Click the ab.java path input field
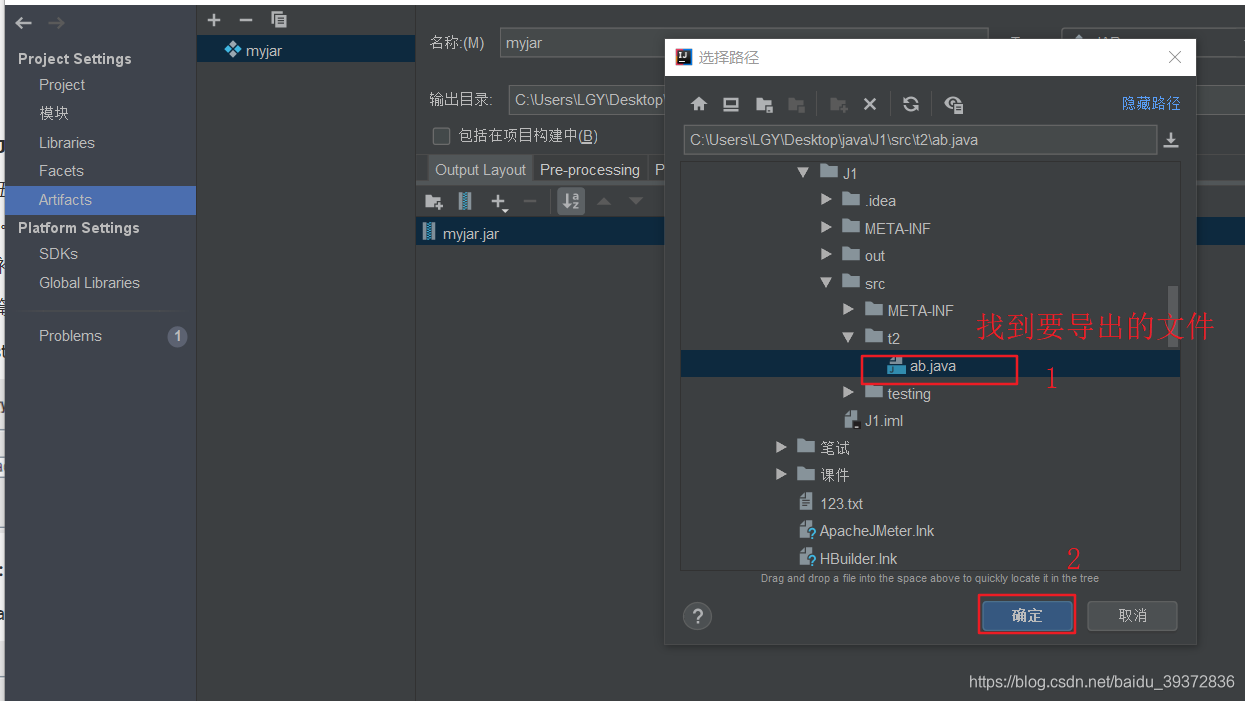 (920, 140)
